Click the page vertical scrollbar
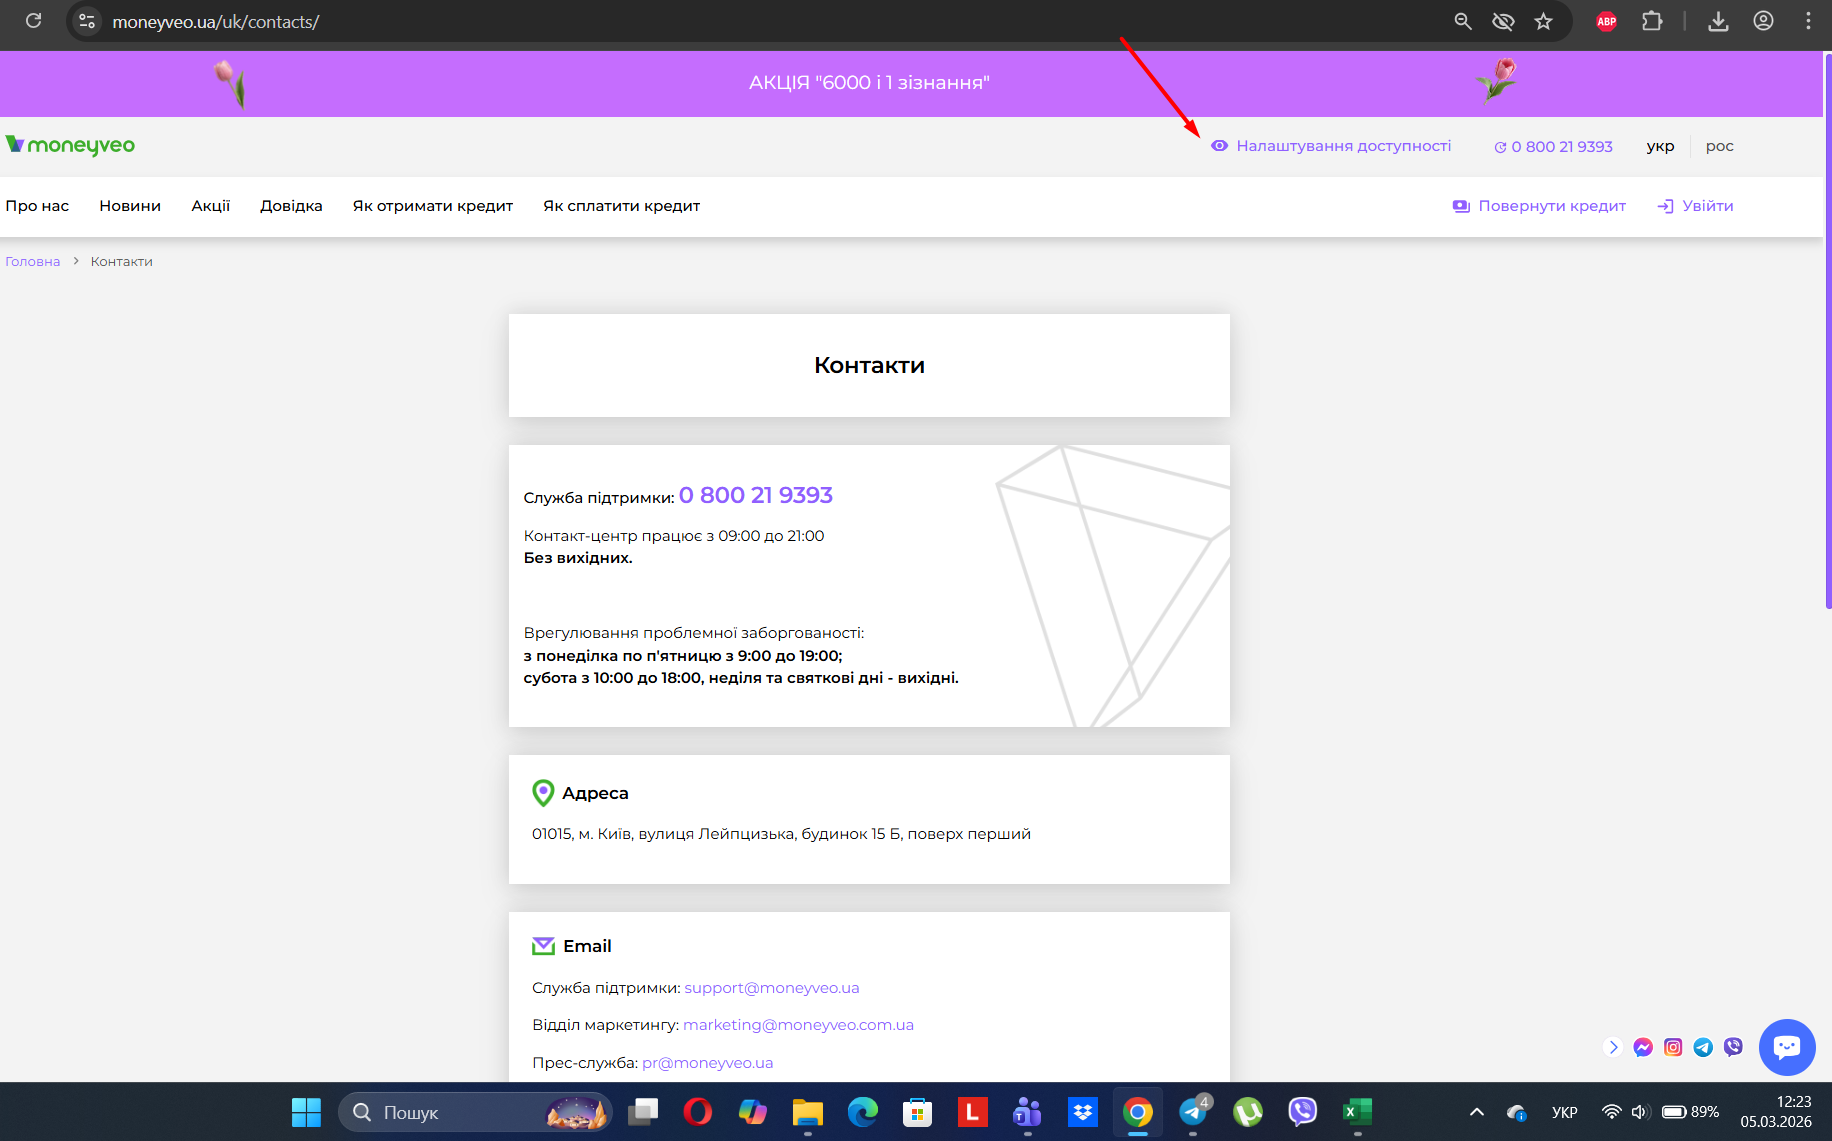The width and height of the screenshot is (1832, 1141). [x=1827, y=330]
